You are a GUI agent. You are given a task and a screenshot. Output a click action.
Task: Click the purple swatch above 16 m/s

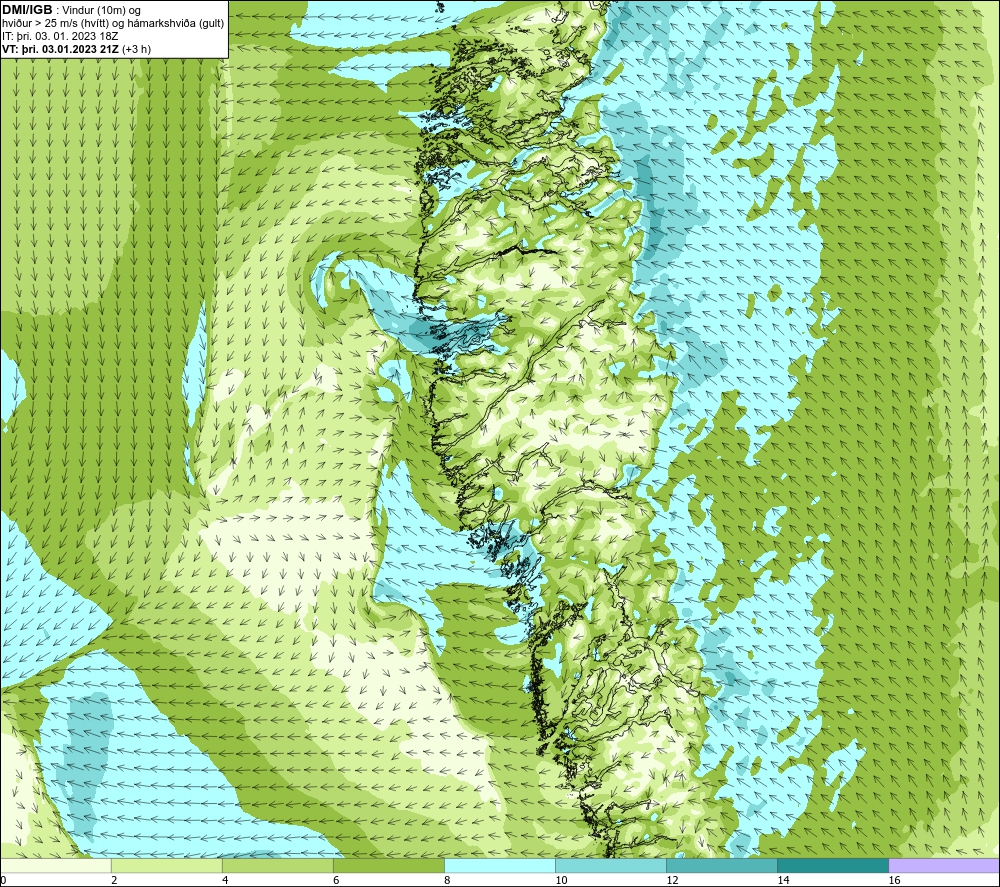[944, 865]
